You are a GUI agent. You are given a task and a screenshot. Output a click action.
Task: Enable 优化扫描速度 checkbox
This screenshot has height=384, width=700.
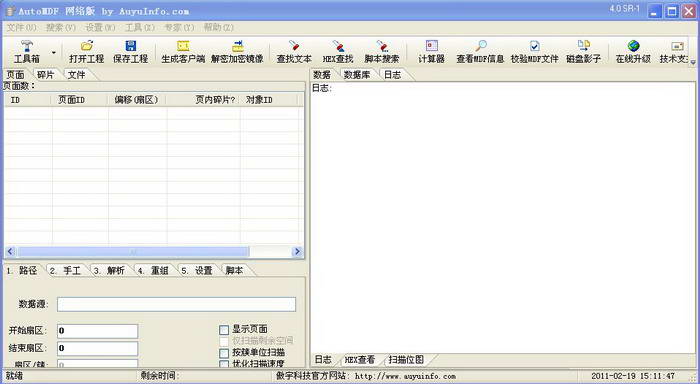[224, 364]
